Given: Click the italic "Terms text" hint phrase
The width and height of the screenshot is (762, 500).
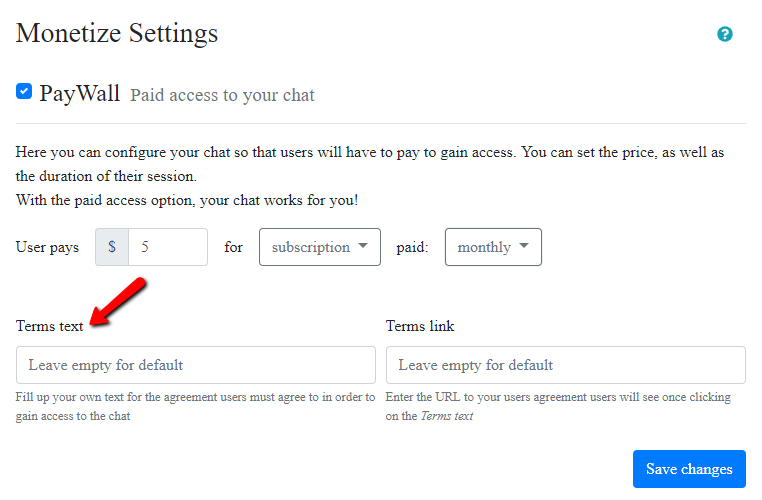Looking at the screenshot, I should point(444,416).
